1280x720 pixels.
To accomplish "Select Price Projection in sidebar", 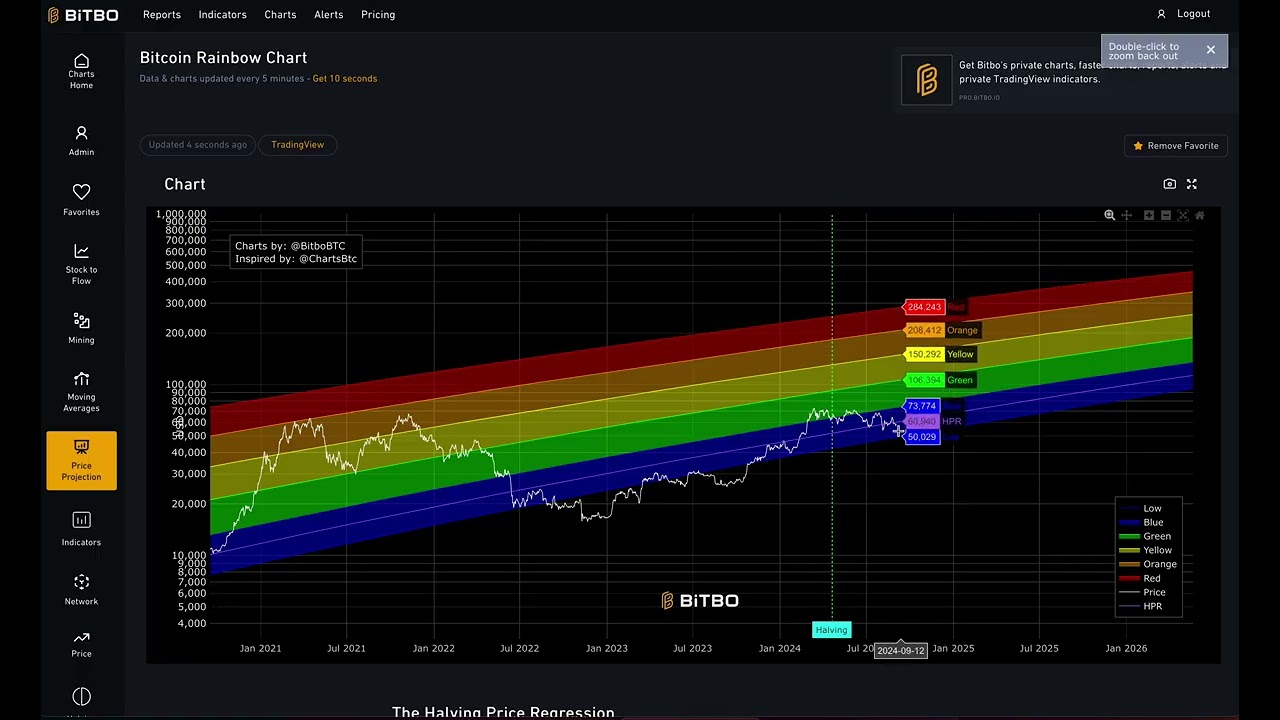I will point(81,461).
